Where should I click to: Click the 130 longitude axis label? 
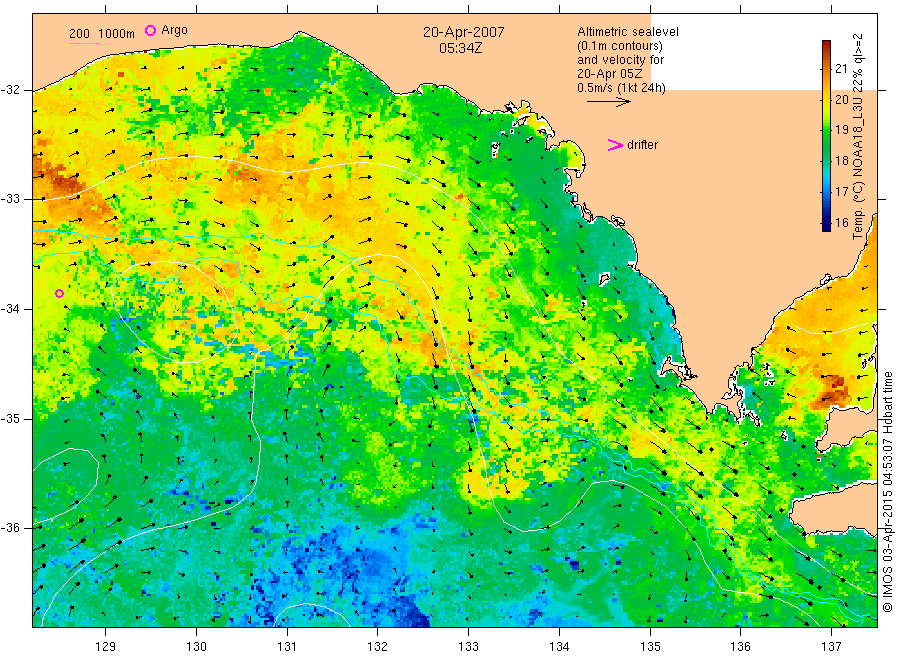coord(196,647)
